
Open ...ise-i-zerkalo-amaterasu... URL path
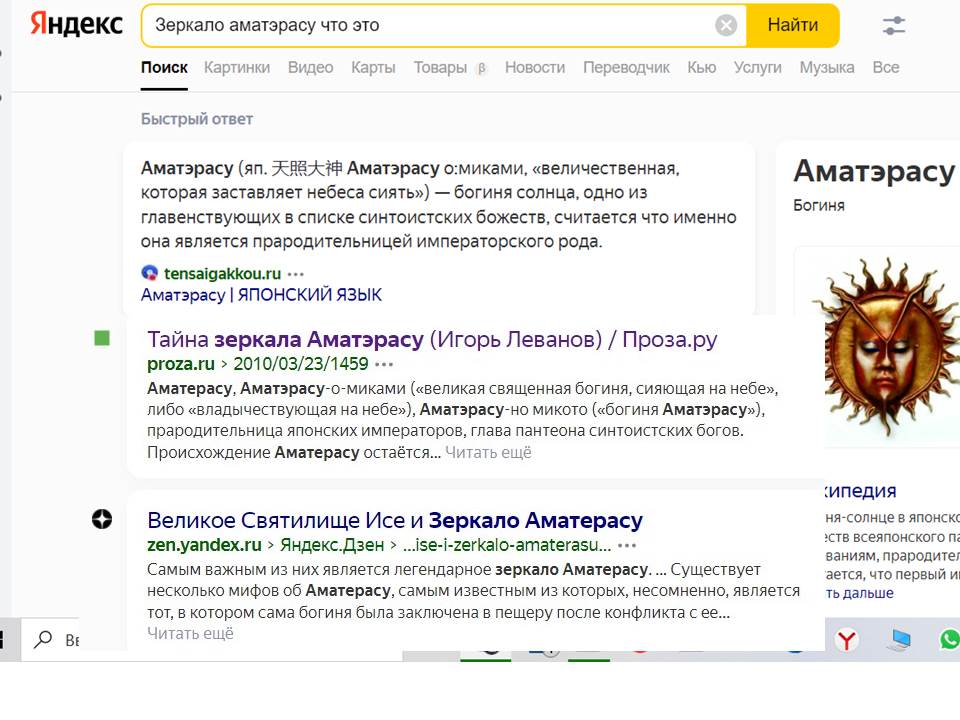click(x=506, y=545)
